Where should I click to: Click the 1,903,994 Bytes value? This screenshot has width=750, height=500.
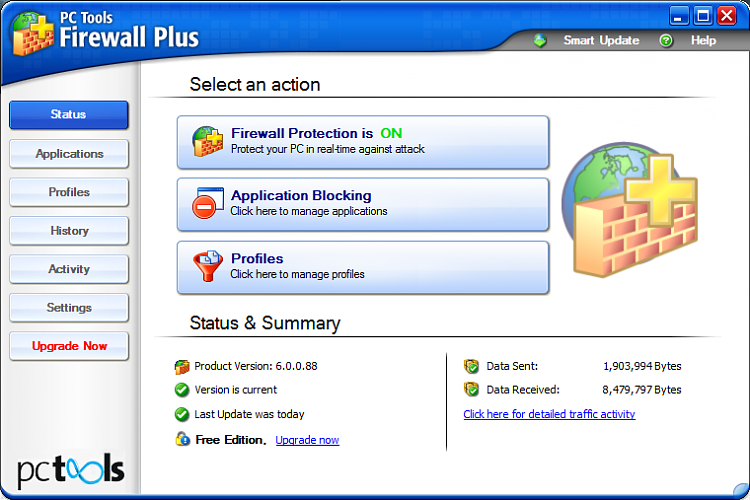pos(642,367)
